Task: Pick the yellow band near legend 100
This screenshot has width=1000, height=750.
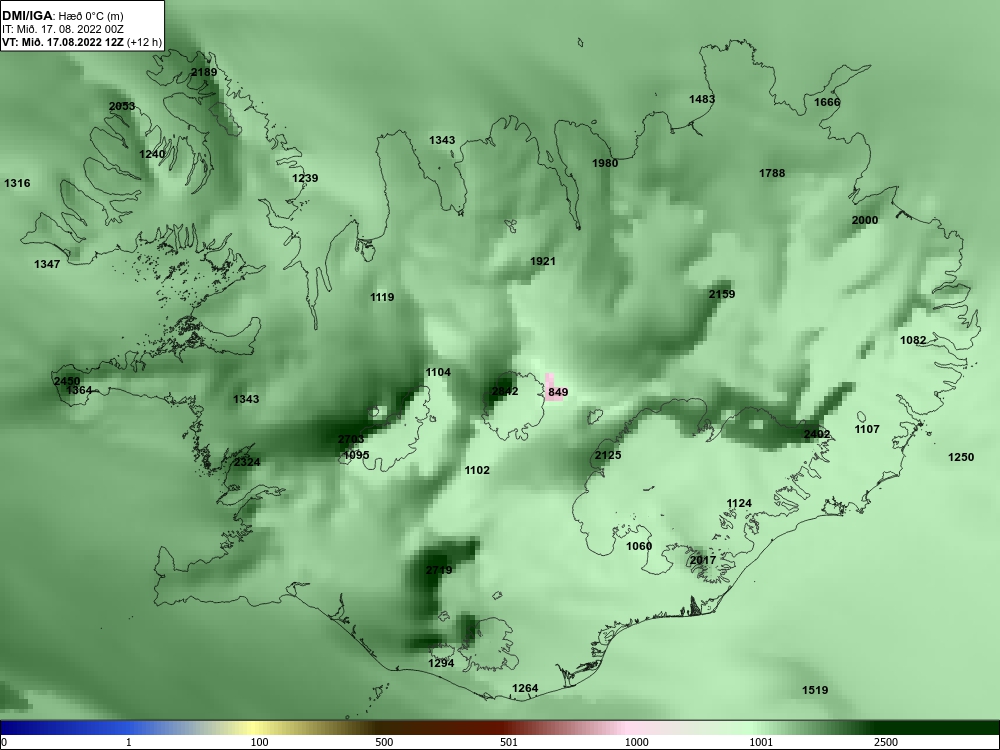Action: click(x=252, y=728)
